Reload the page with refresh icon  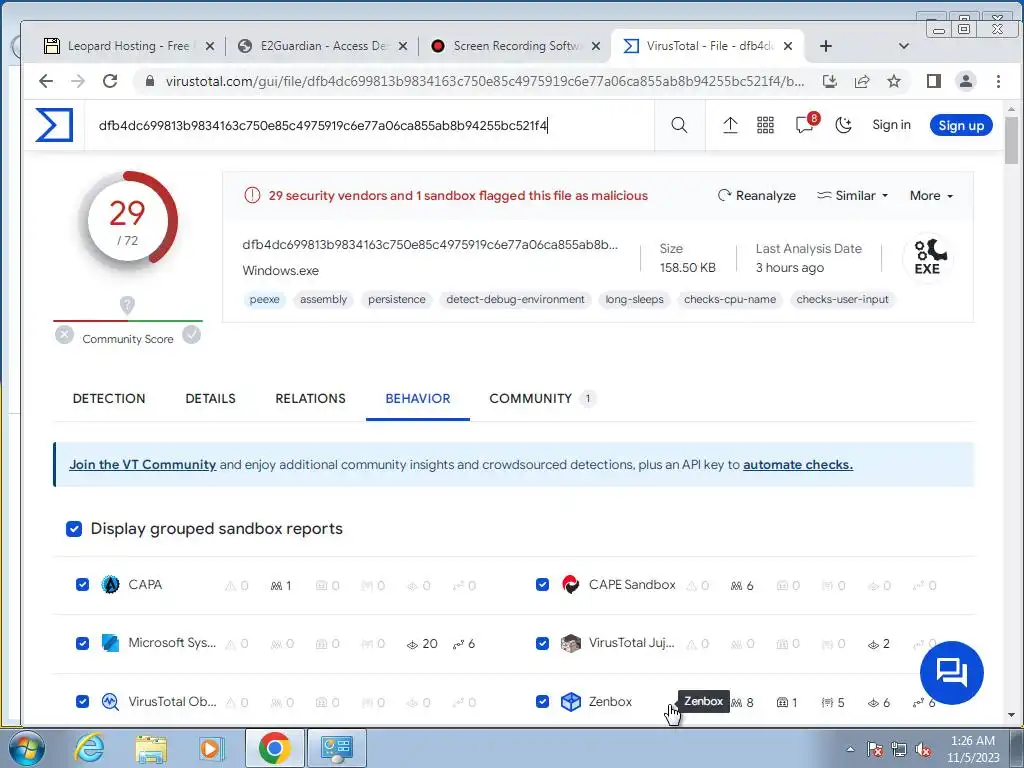click(x=110, y=81)
